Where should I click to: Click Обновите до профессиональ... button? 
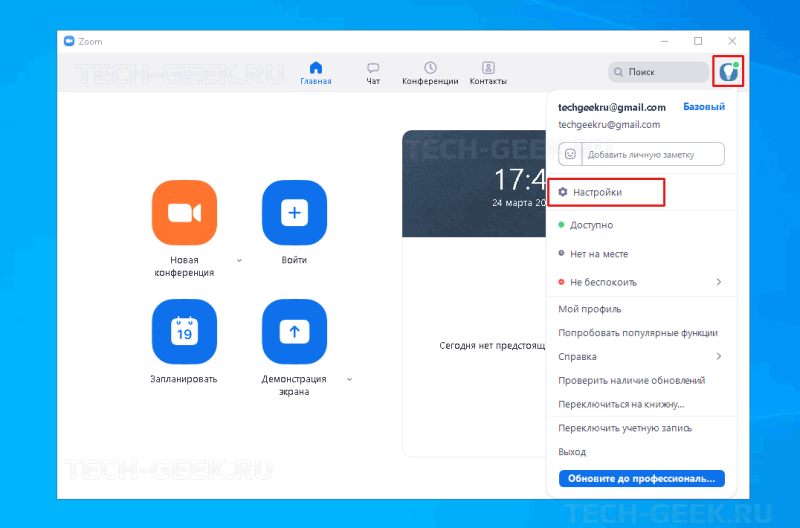pyautogui.click(x=641, y=479)
